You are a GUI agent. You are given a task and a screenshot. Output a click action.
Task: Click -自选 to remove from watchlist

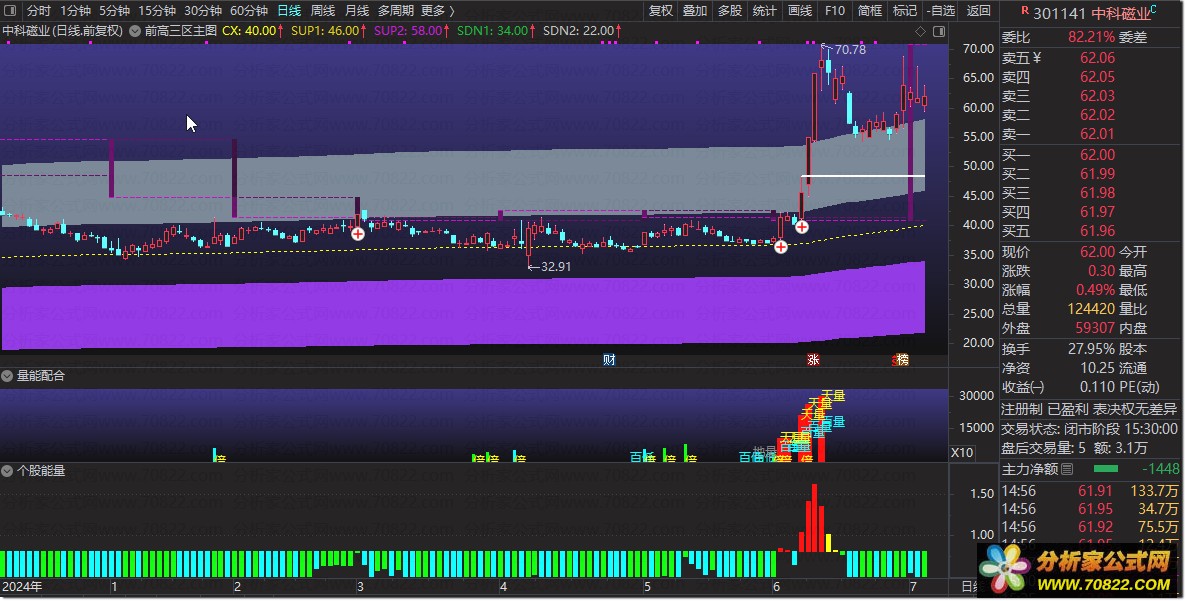tap(941, 11)
